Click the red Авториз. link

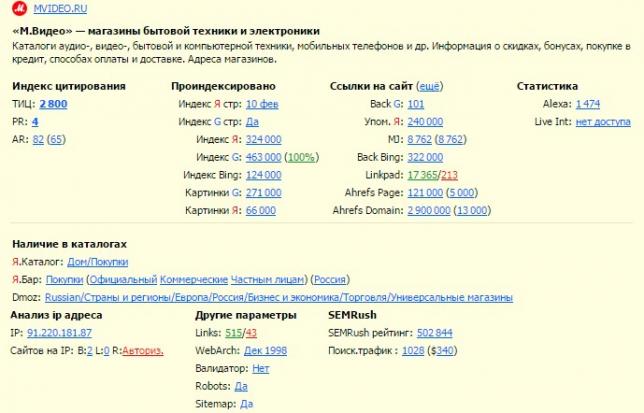[143, 351]
